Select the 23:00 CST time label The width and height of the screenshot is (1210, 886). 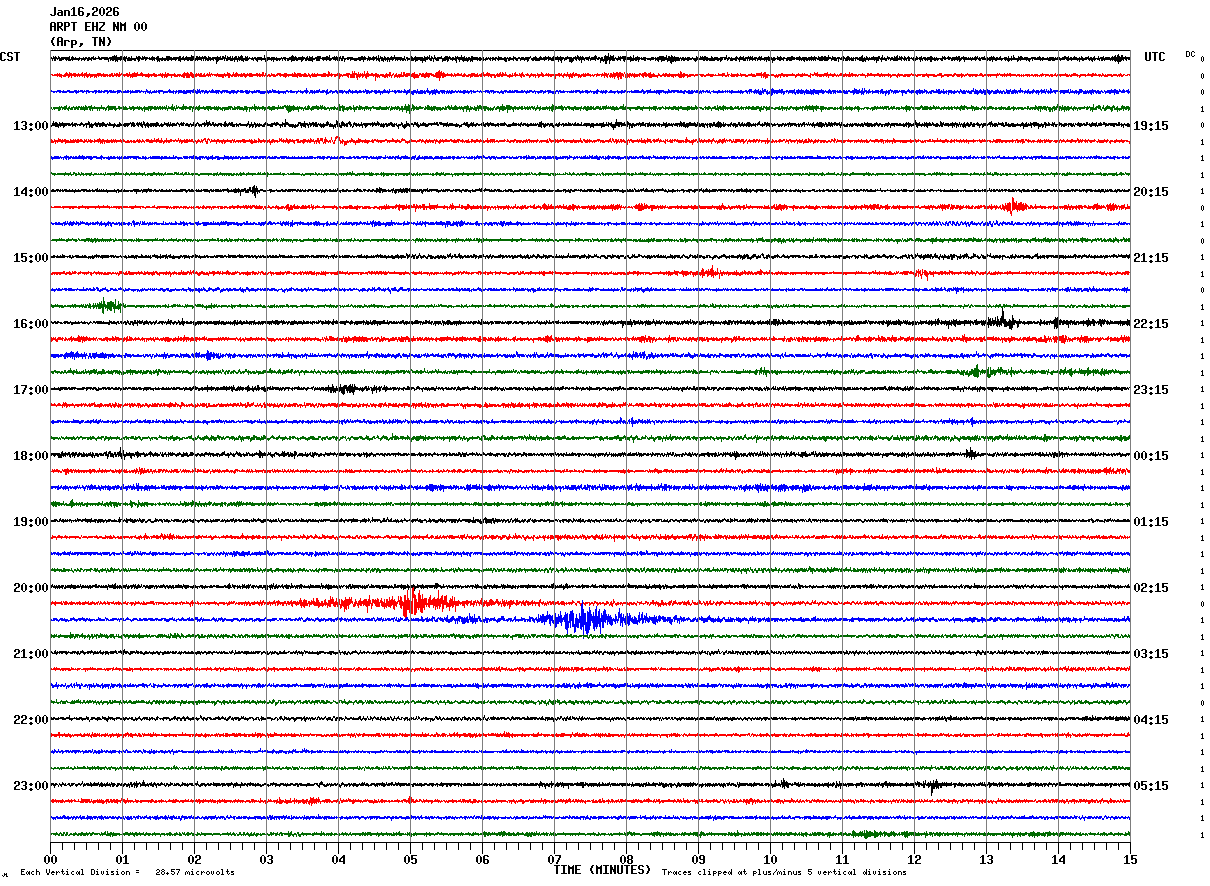tap(30, 786)
